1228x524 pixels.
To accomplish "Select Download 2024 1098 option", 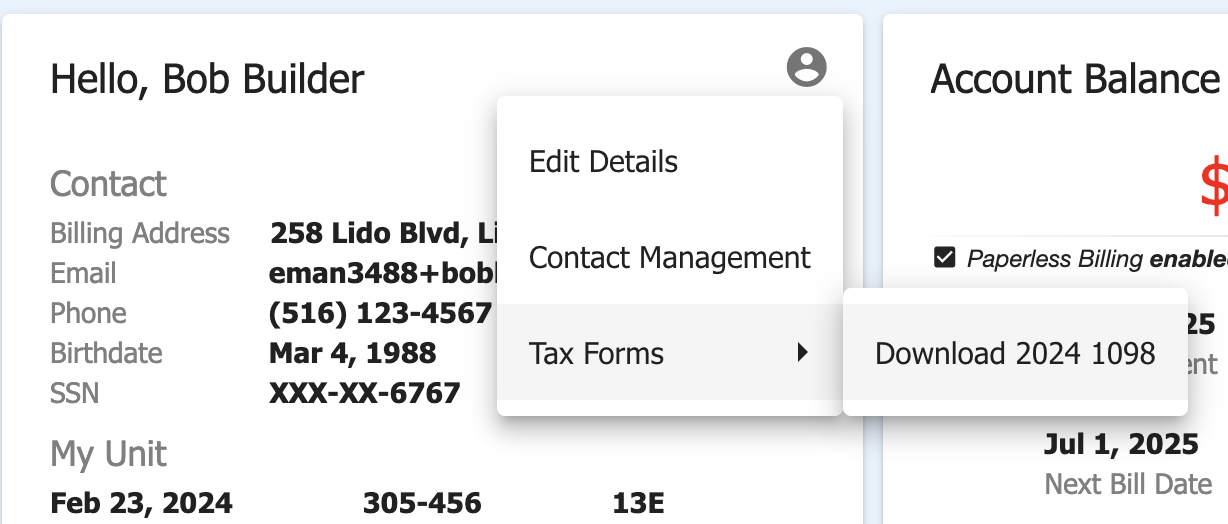I will [x=1015, y=353].
